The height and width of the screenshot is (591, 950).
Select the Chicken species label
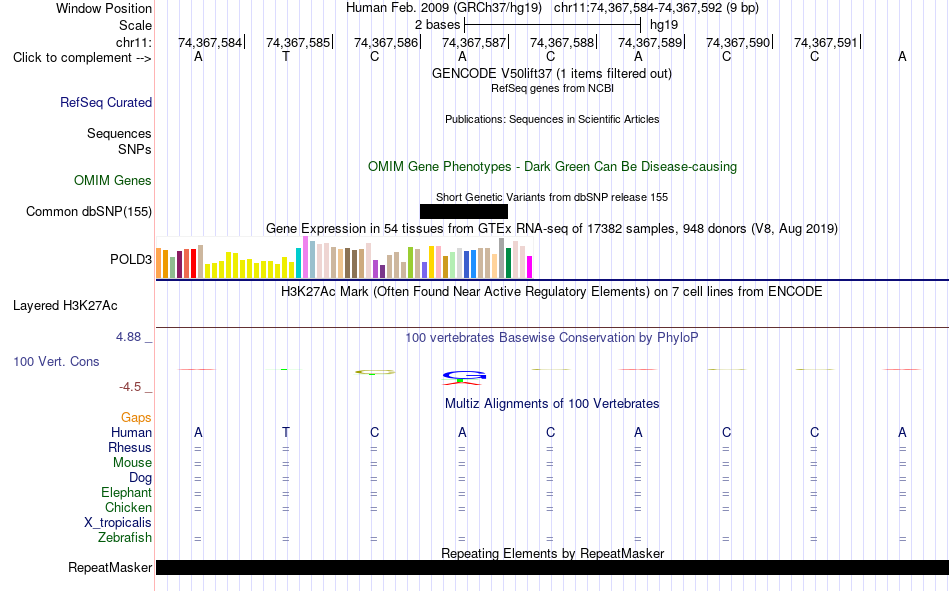tap(128, 507)
